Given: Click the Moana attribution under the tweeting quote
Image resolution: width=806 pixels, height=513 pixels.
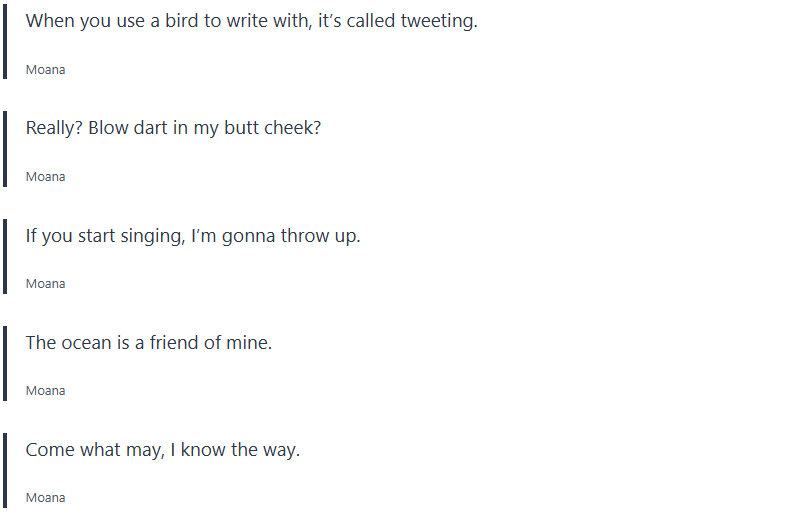Looking at the screenshot, I should point(45,70).
